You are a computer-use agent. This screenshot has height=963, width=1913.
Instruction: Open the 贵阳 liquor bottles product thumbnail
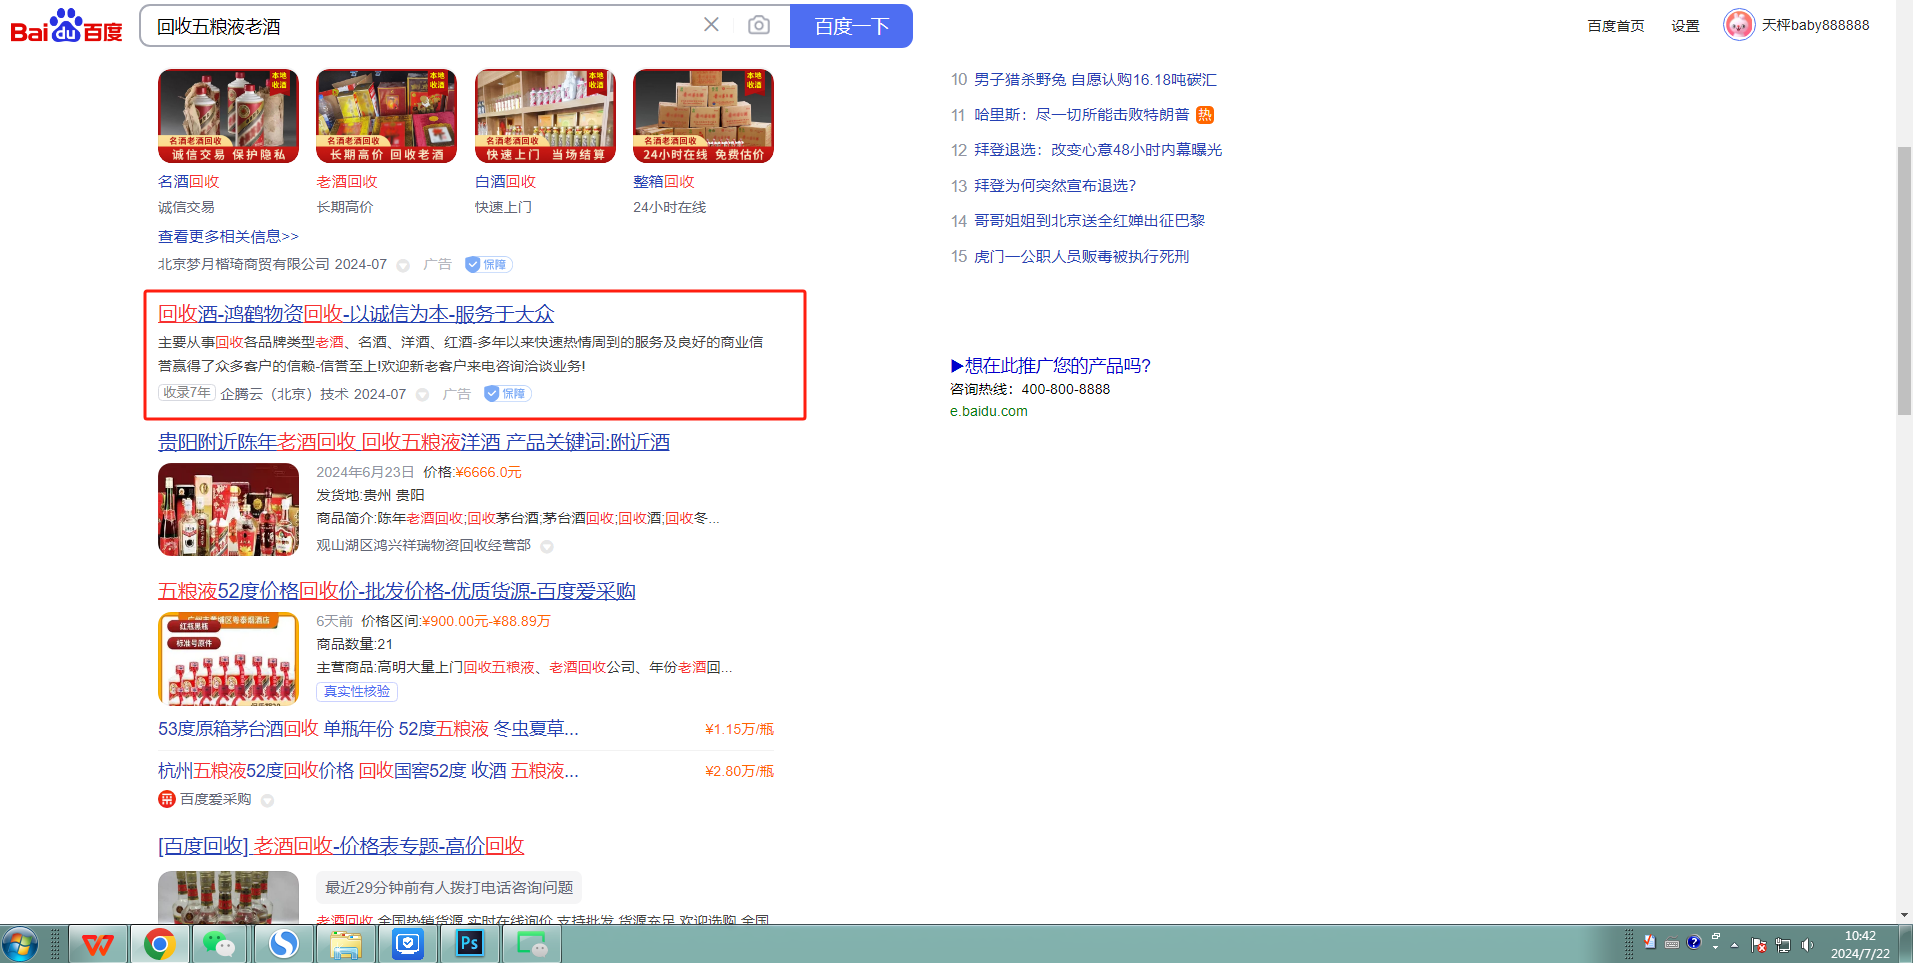tap(228, 510)
